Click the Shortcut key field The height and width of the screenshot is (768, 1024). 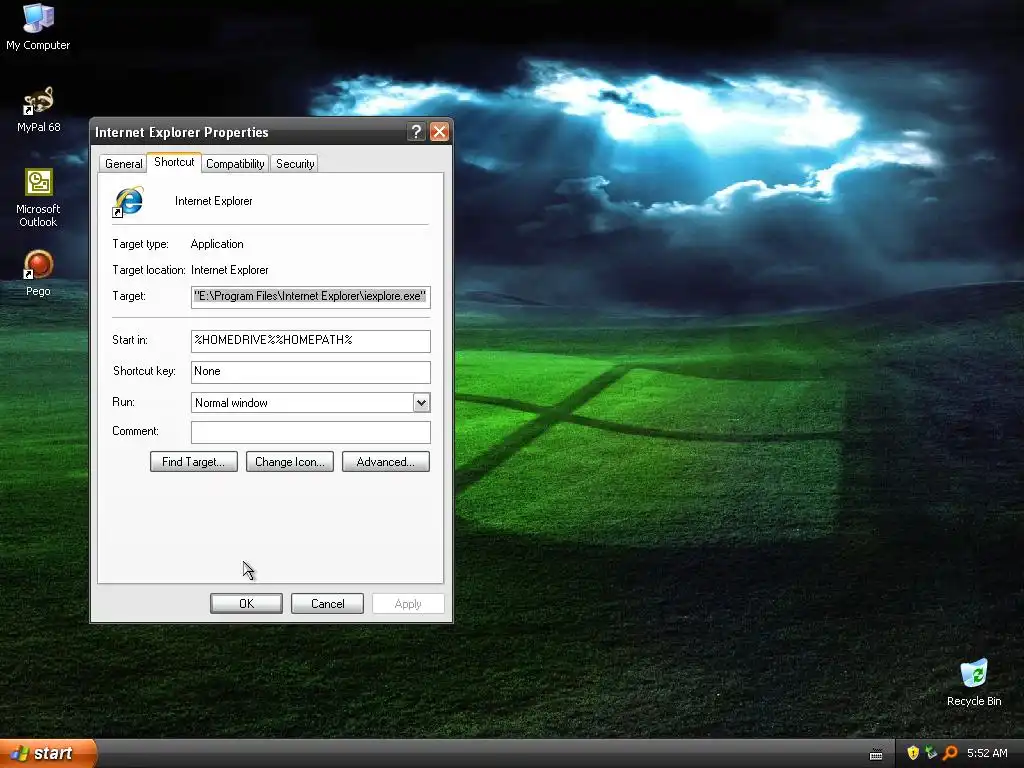[x=310, y=372]
